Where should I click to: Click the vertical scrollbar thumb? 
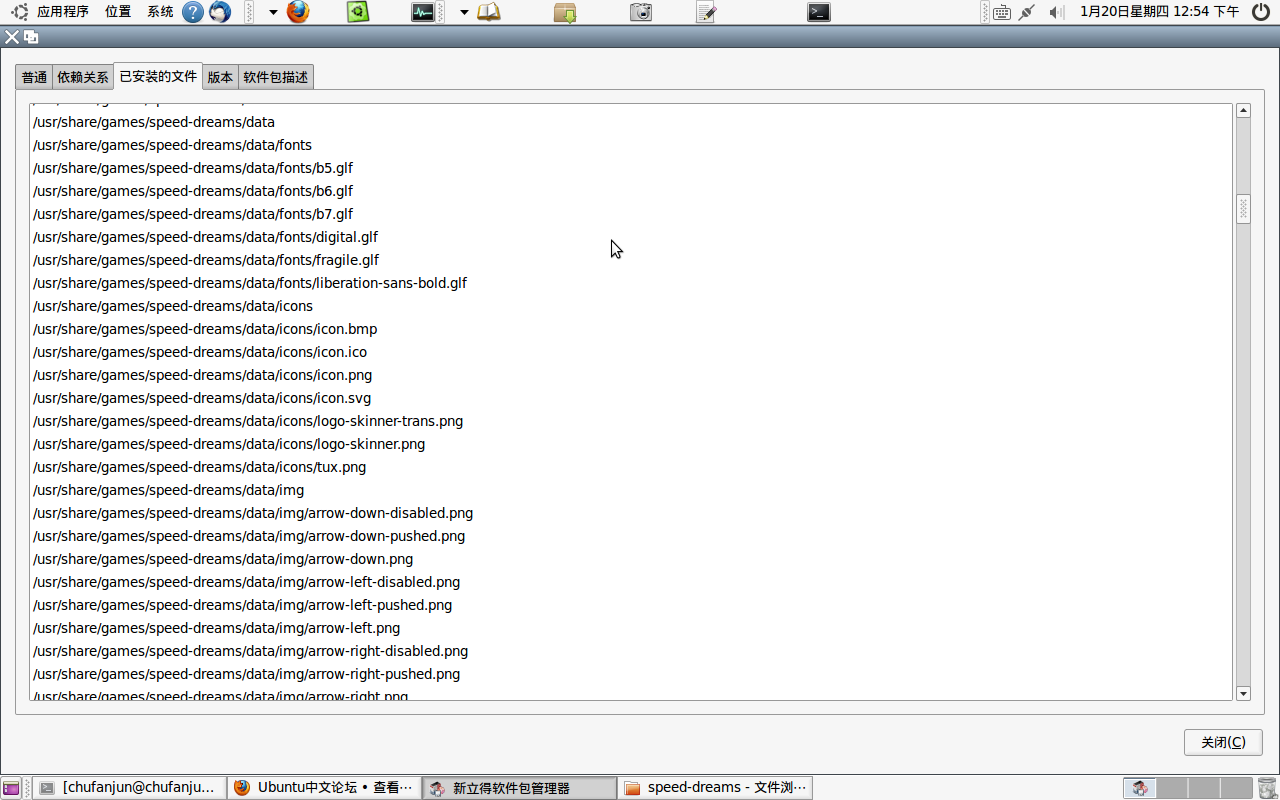1244,209
